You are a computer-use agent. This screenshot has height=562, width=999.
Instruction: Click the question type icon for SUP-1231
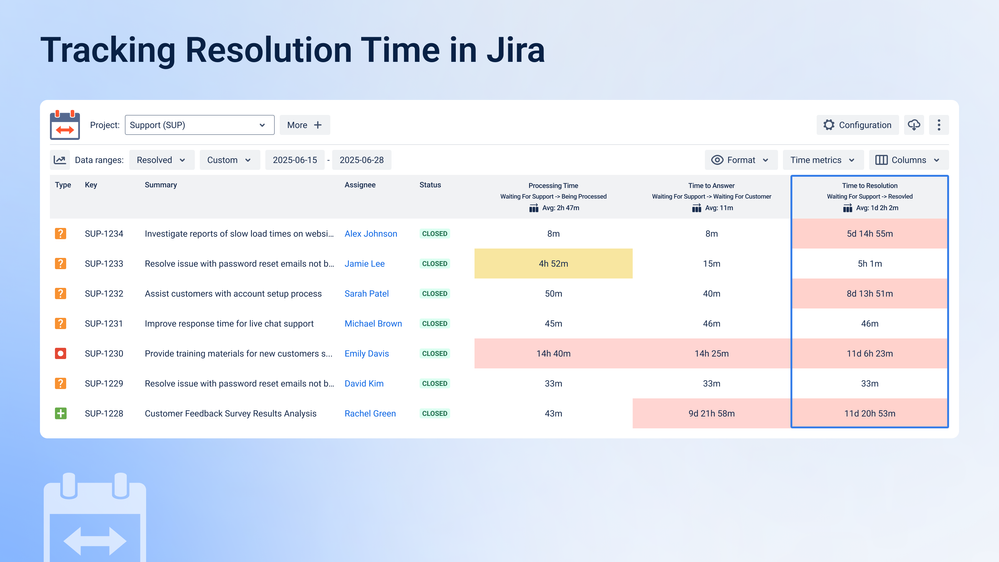pyautogui.click(x=61, y=324)
